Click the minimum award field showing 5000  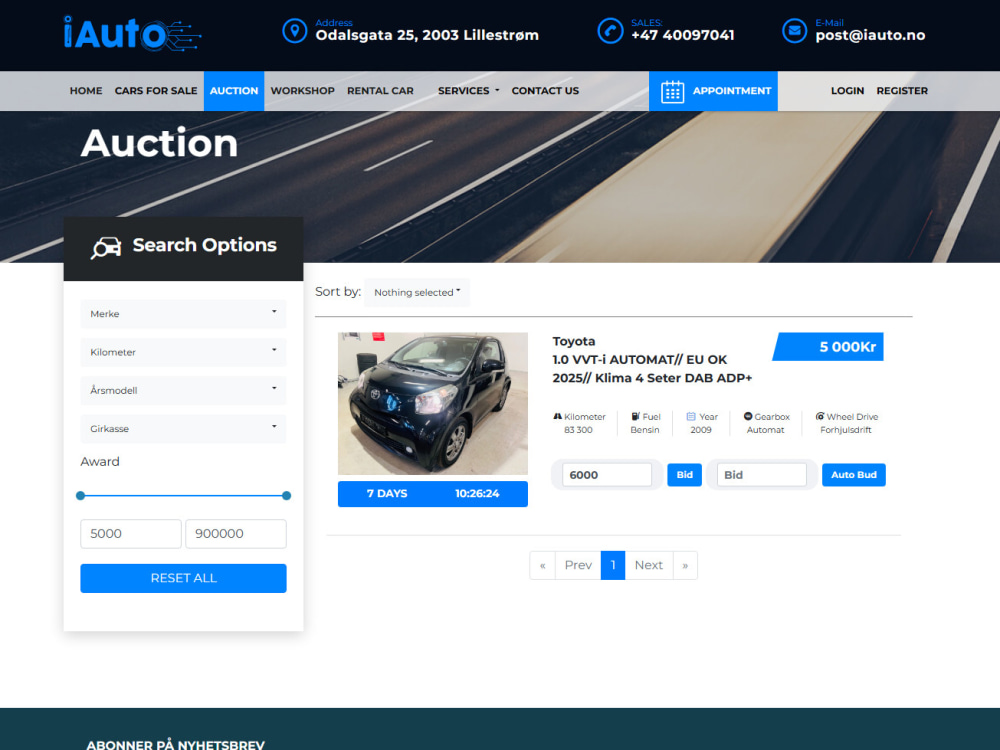tap(131, 534)
